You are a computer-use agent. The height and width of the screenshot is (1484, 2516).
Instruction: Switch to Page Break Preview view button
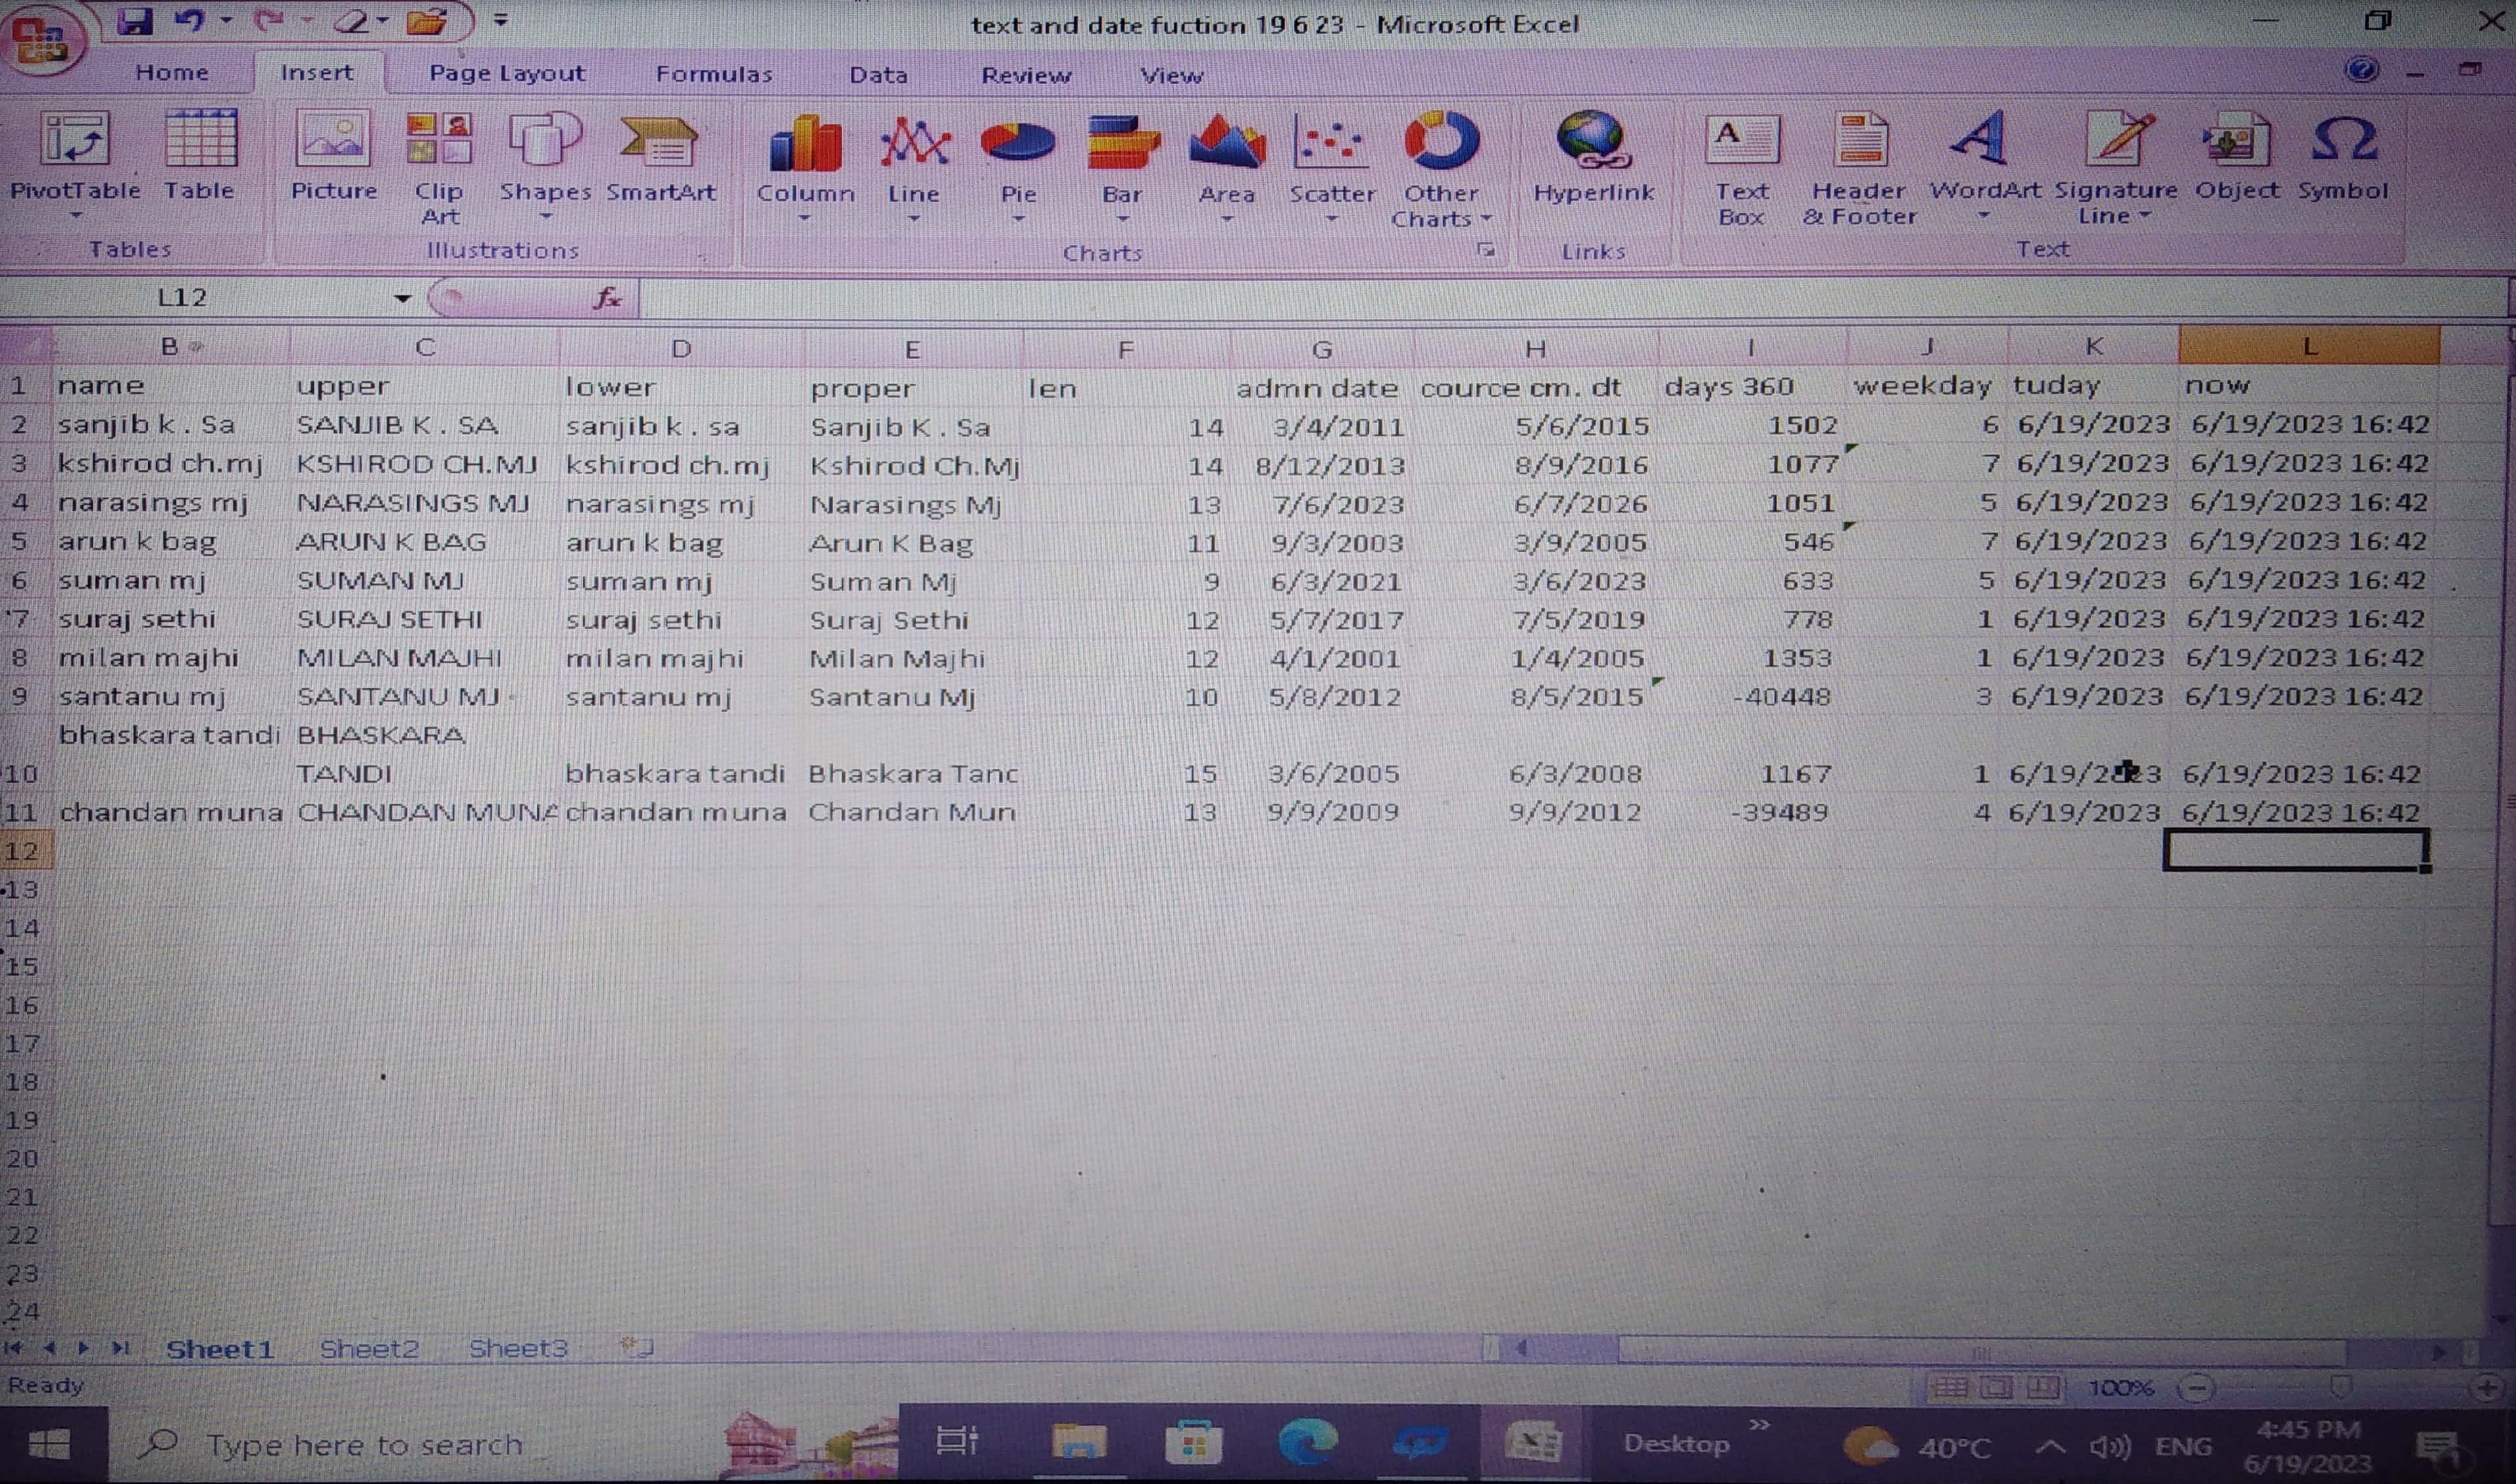2042,1388
